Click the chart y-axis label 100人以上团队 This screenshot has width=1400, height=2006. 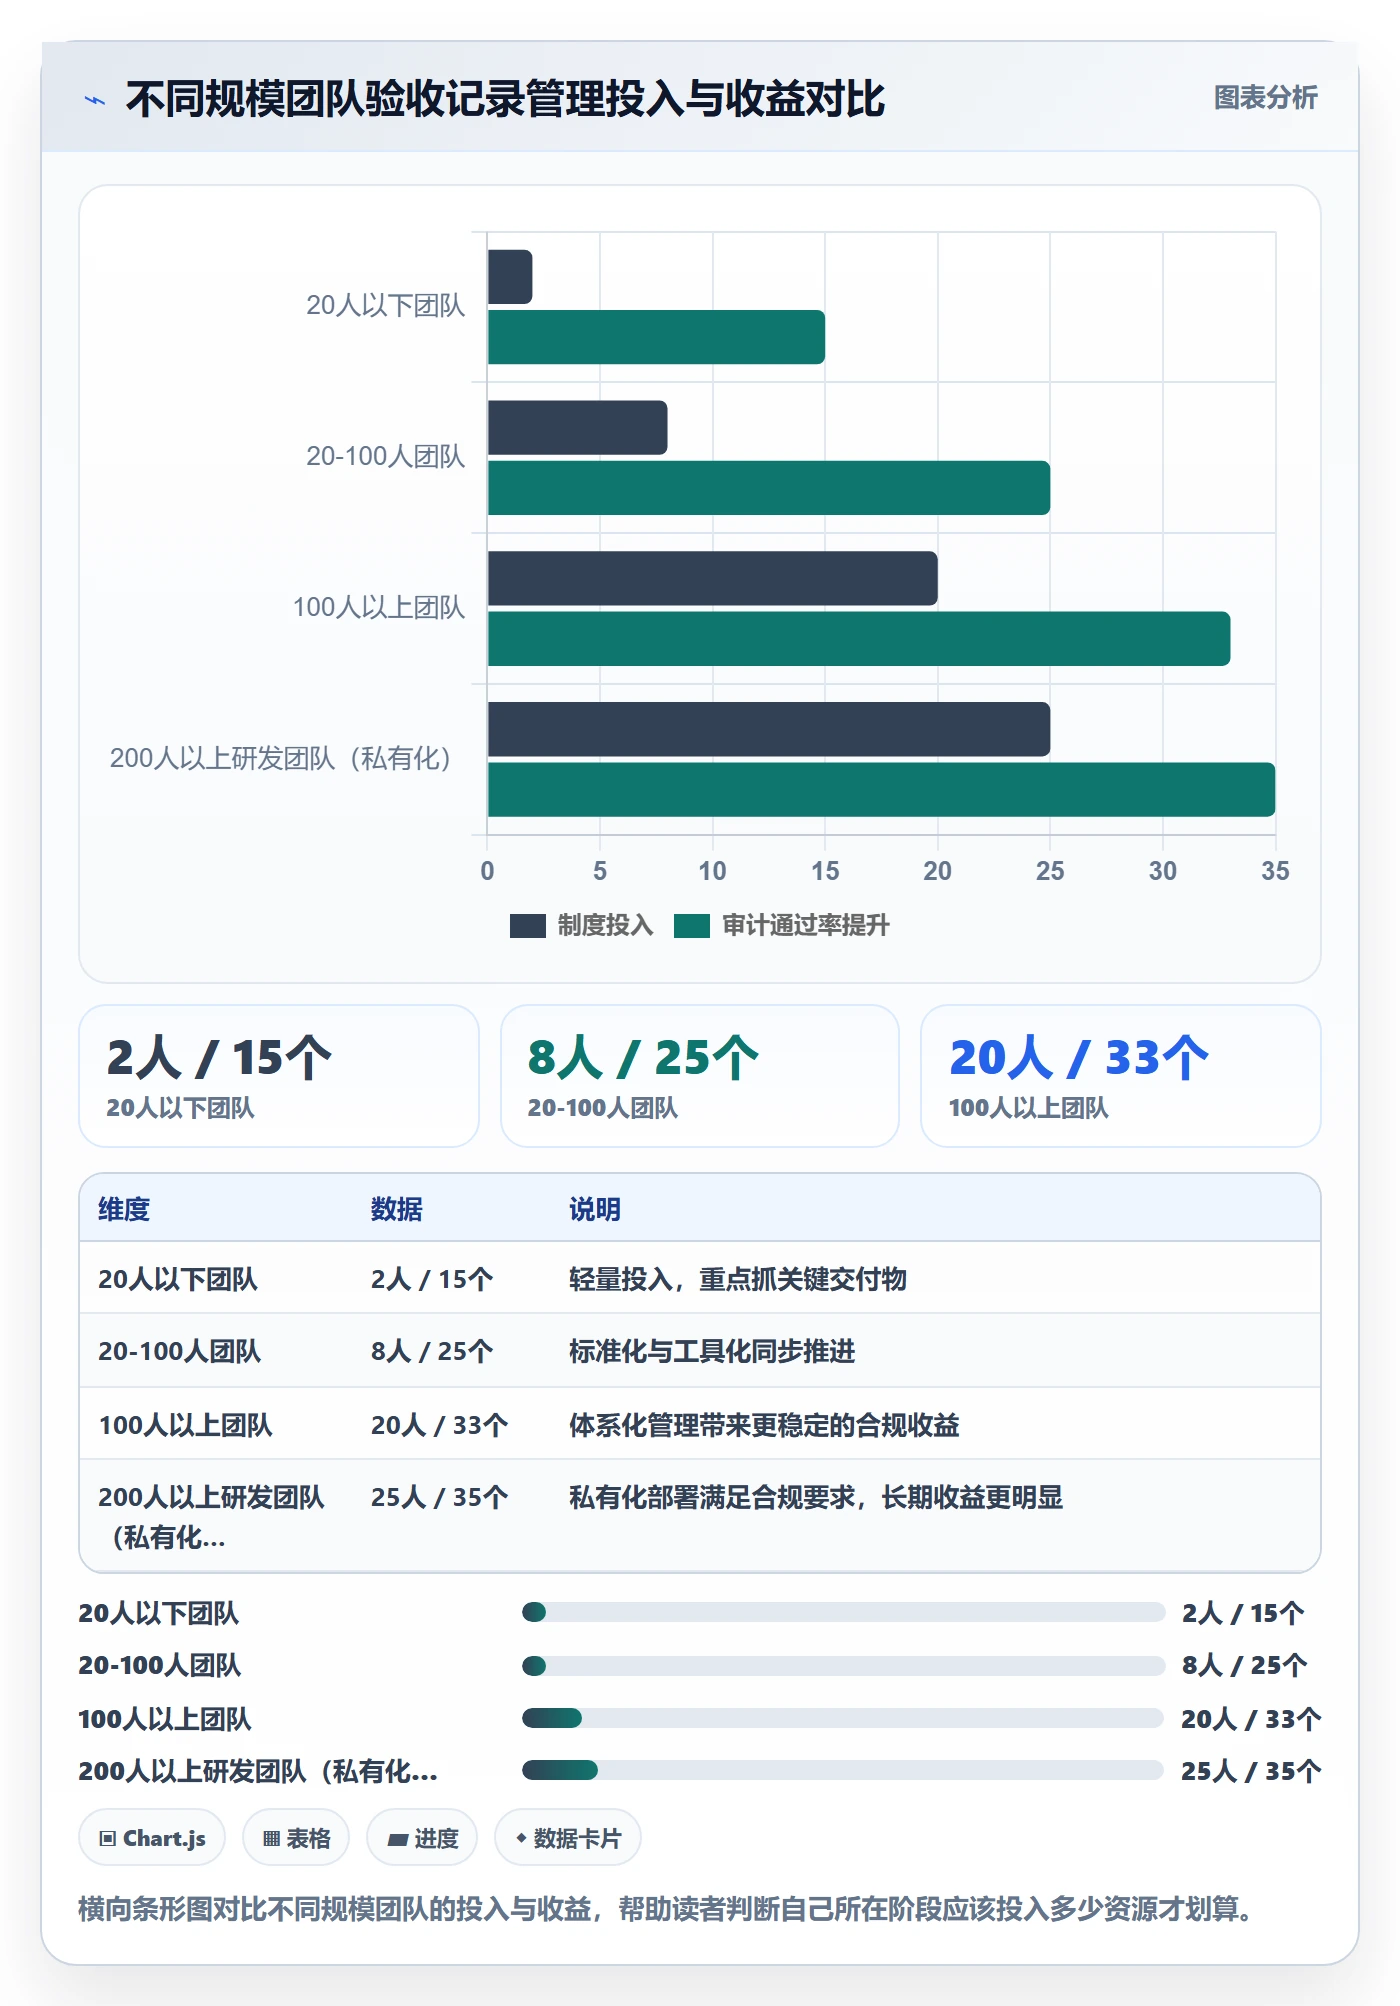[x=379, y=607]
